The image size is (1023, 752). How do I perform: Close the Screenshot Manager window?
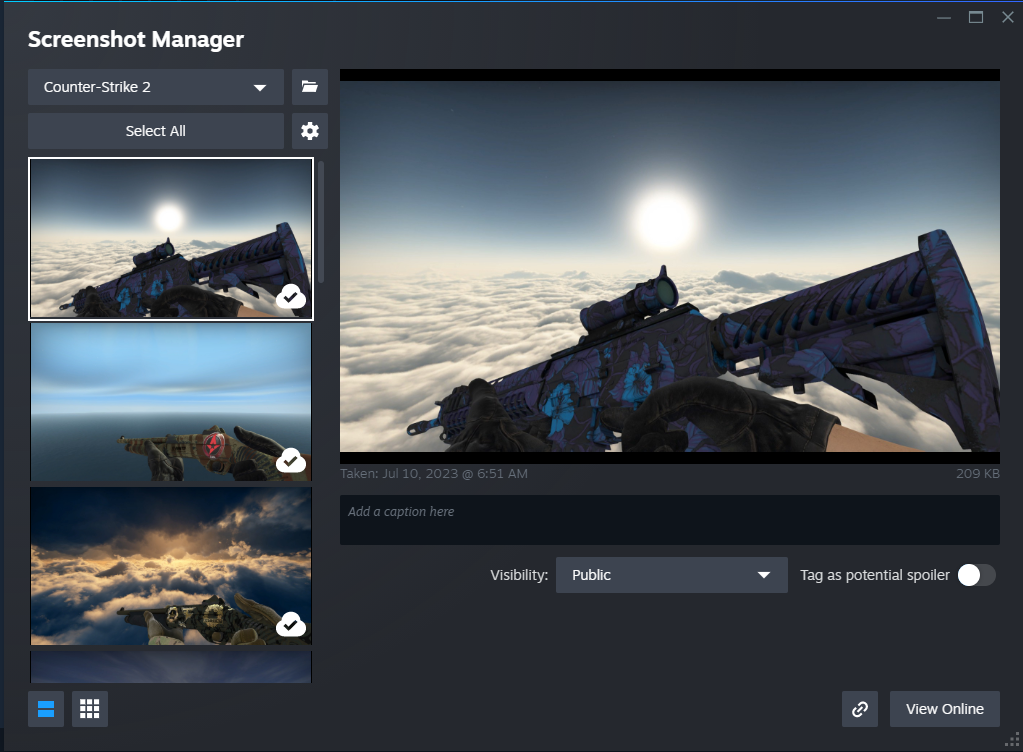pos(1008,18)
